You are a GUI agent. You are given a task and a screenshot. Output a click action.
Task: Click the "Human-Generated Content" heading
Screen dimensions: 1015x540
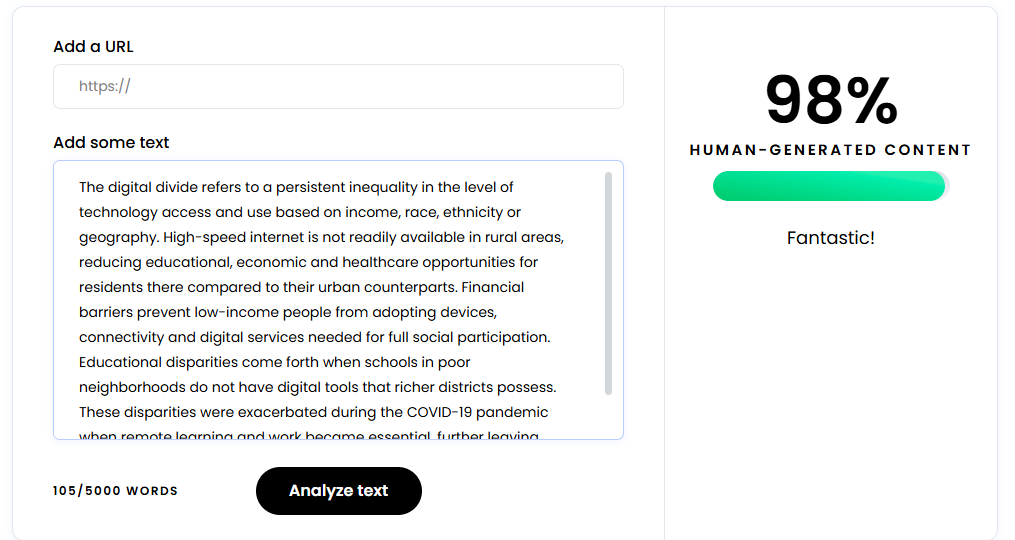(830, 150)
